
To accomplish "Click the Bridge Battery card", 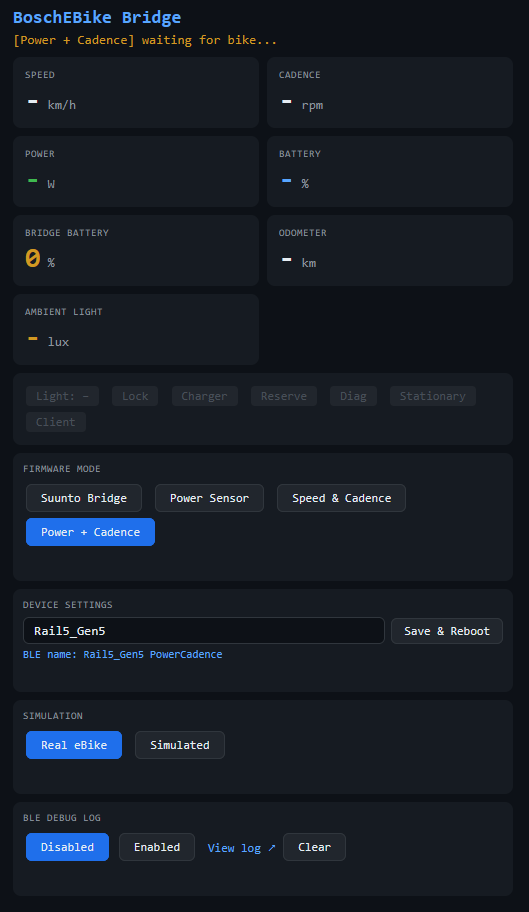I will (x=136, y=250).
